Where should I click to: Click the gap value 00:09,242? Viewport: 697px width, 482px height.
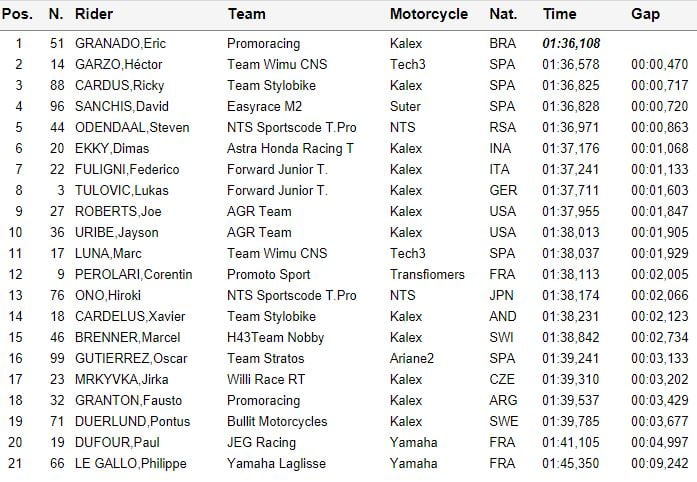pyautogui.click(x=659, y=463)
